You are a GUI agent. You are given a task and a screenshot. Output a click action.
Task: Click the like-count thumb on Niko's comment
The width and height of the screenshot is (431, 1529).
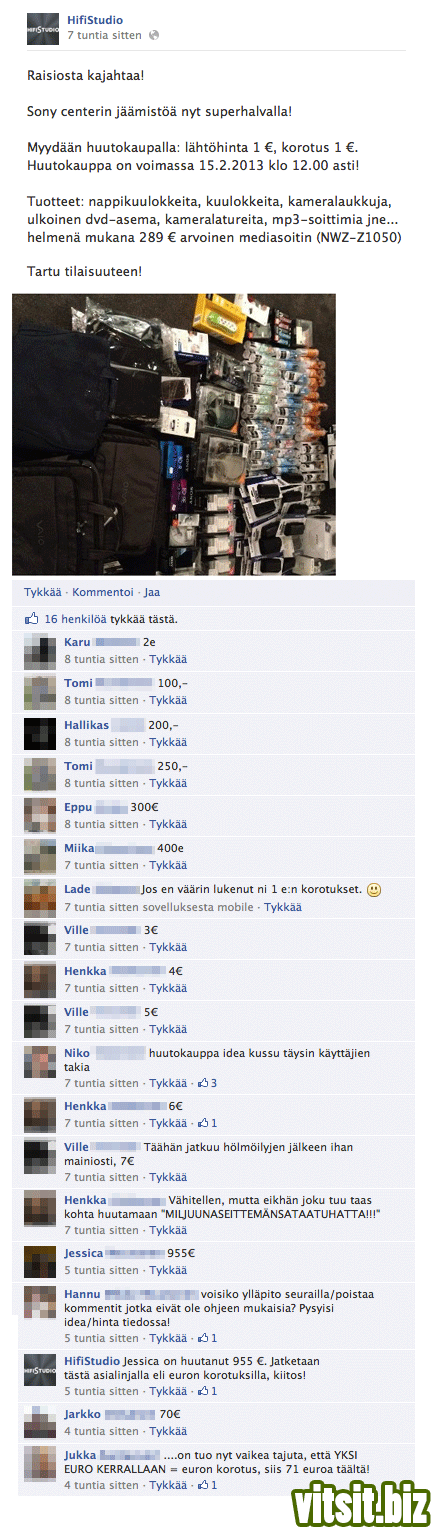pyautogui.click(x=204, y=1083)
